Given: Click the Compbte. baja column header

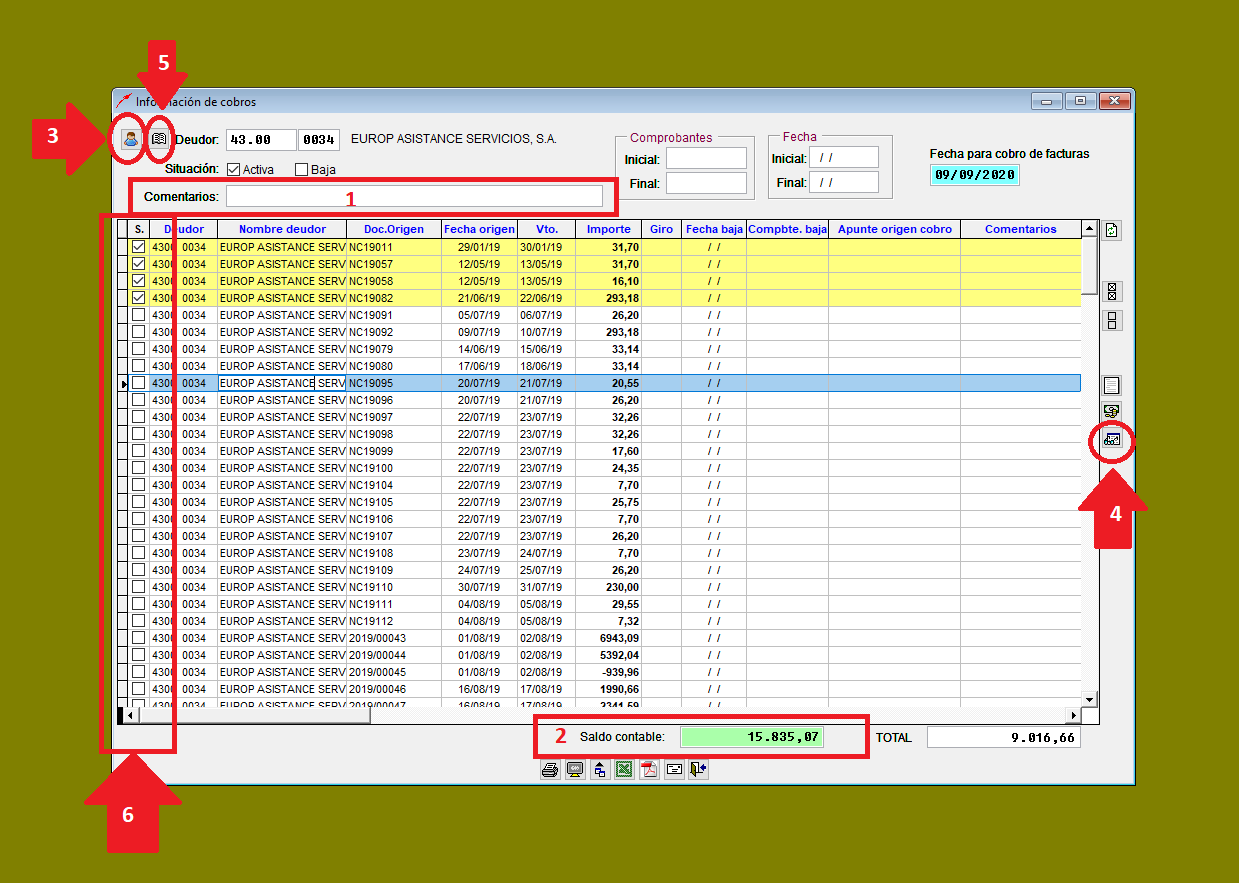Looking at the screenshot, I should (787, 230).
